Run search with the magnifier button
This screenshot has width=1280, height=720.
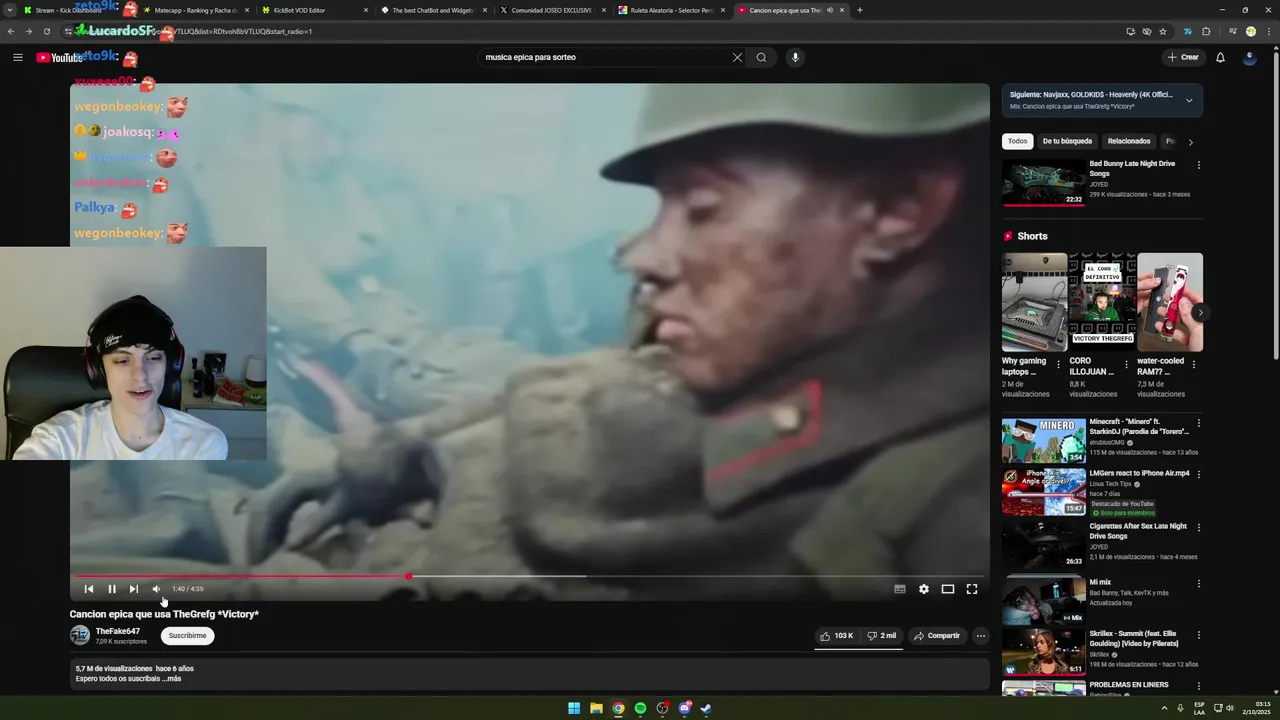click(x=761, y=57)
